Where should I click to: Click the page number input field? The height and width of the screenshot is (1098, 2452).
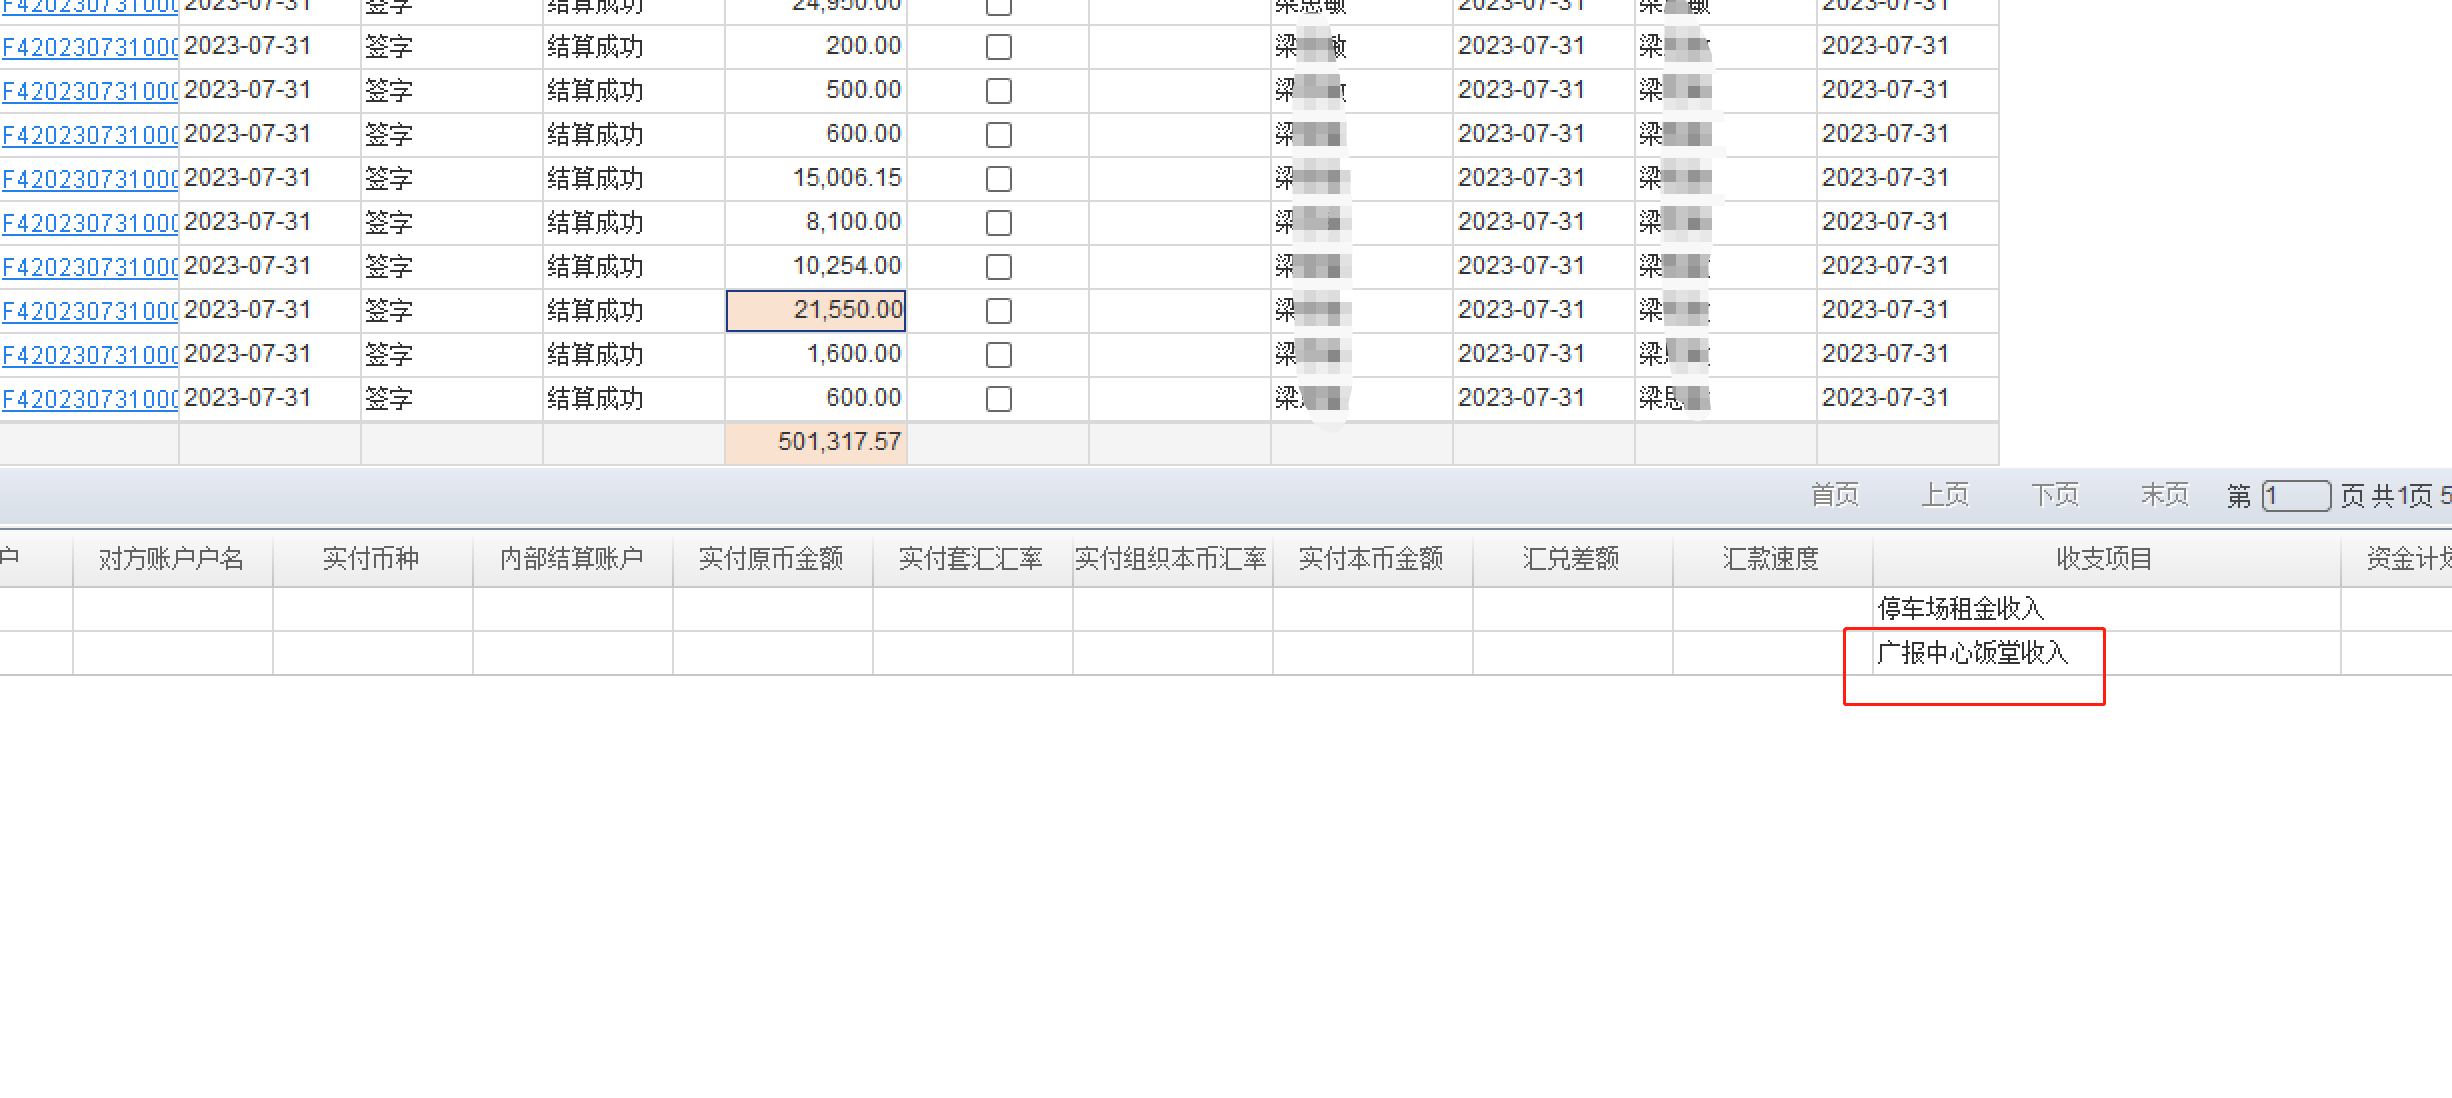2296,496
